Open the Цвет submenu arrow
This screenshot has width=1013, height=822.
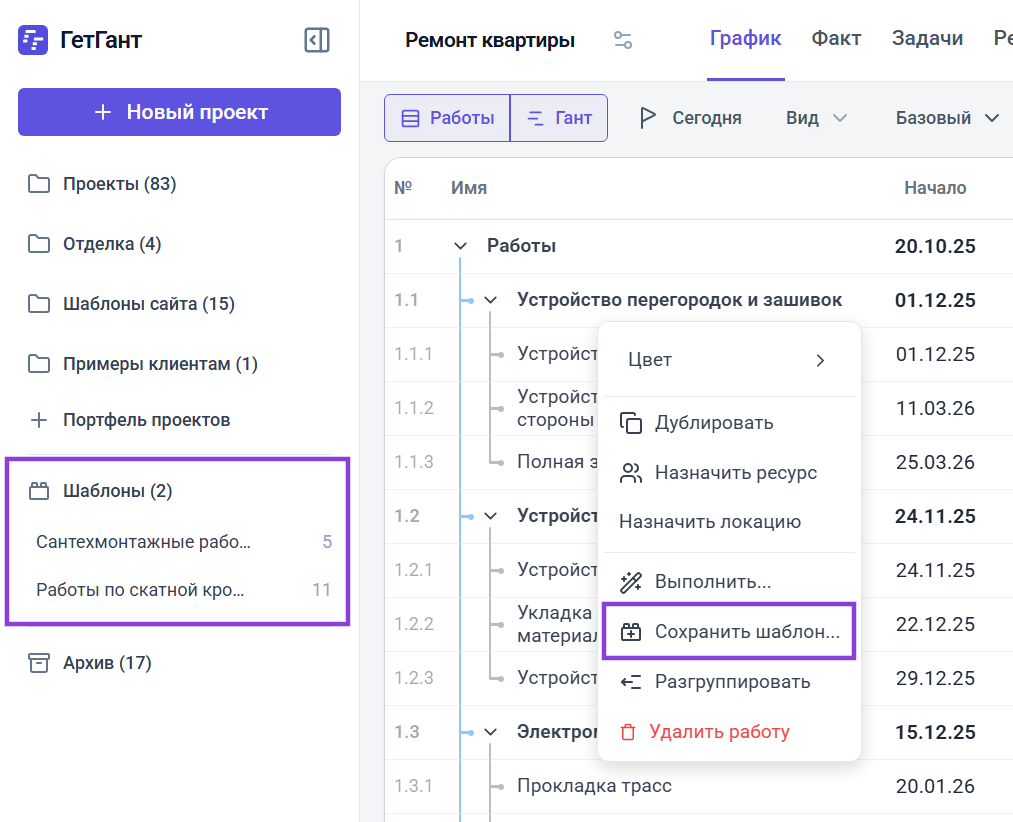click(820, 360)
